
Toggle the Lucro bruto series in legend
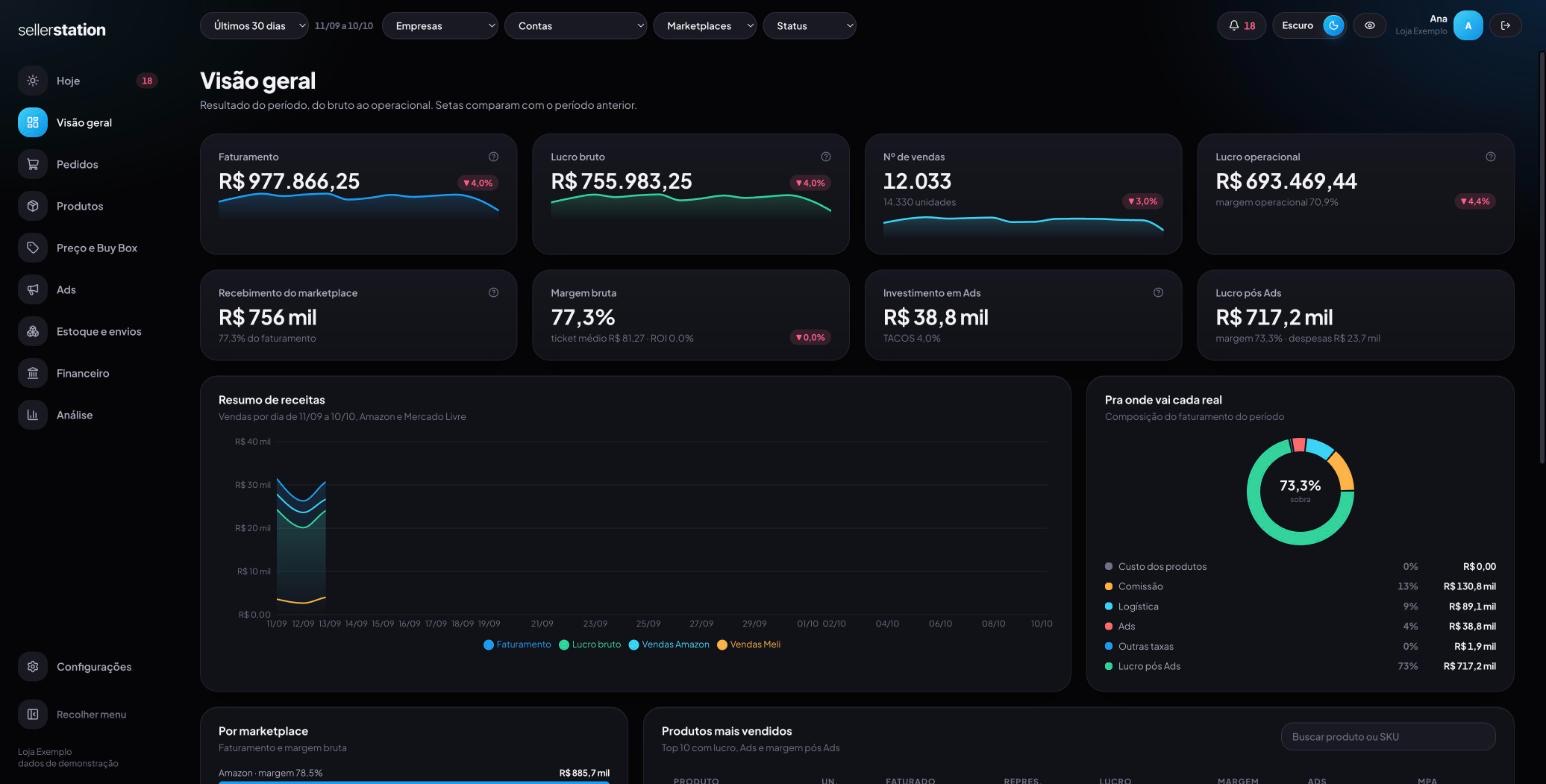pyautogui.click(x=590, y=645)
